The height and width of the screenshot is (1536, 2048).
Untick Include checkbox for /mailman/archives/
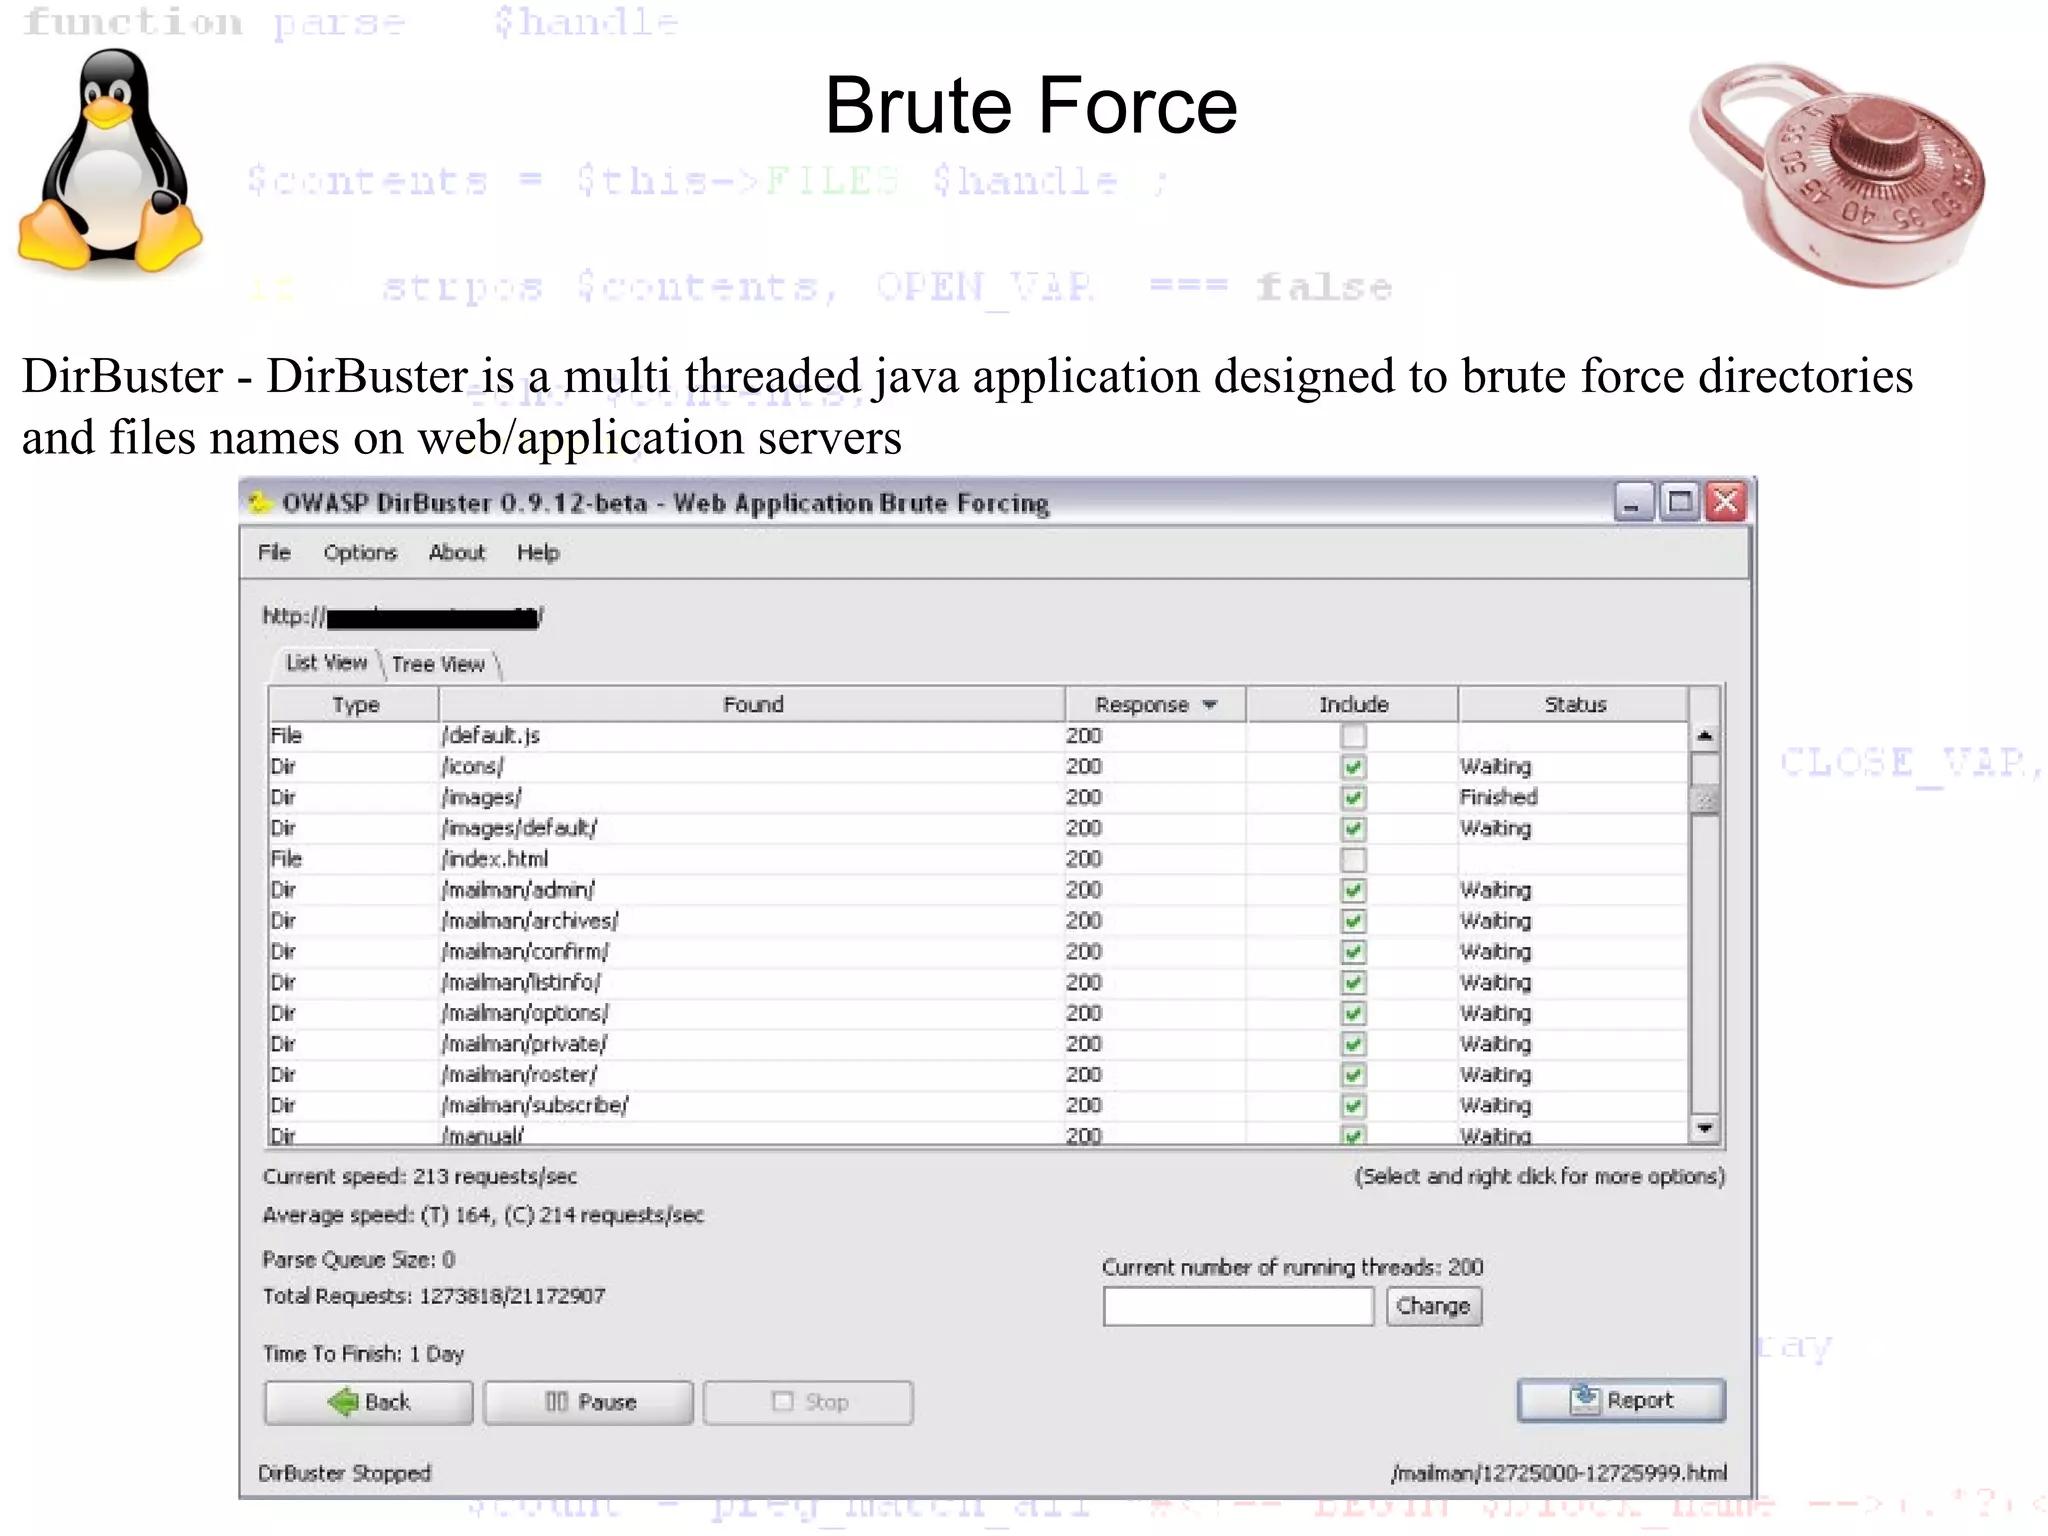click(1353, 921)
